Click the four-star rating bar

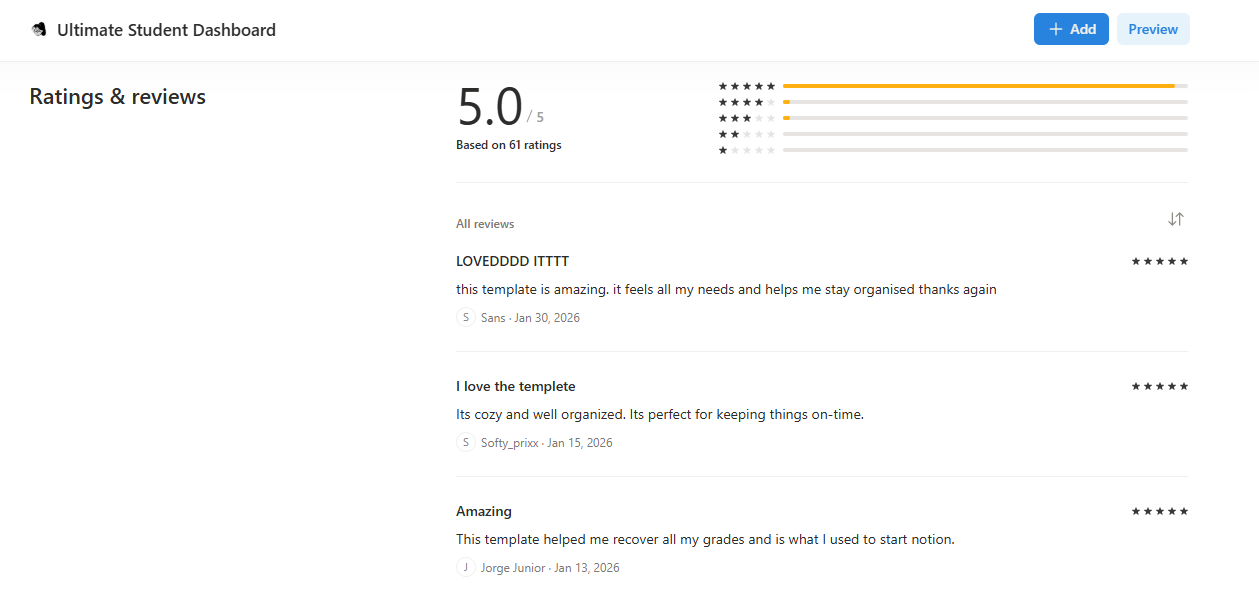985,102
